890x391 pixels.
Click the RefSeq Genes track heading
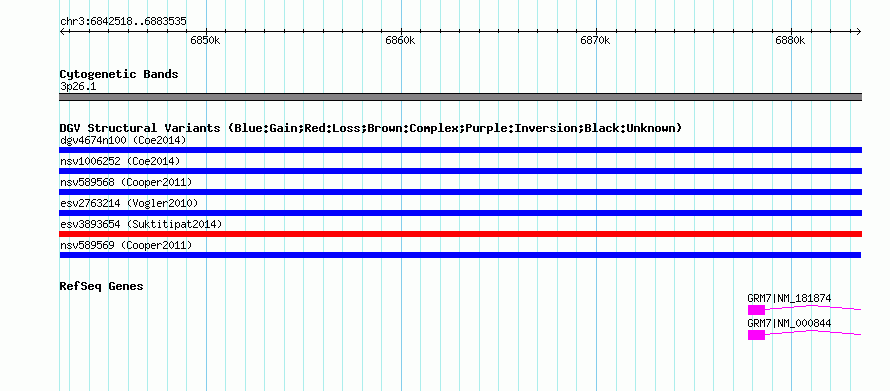click(101, 287)
